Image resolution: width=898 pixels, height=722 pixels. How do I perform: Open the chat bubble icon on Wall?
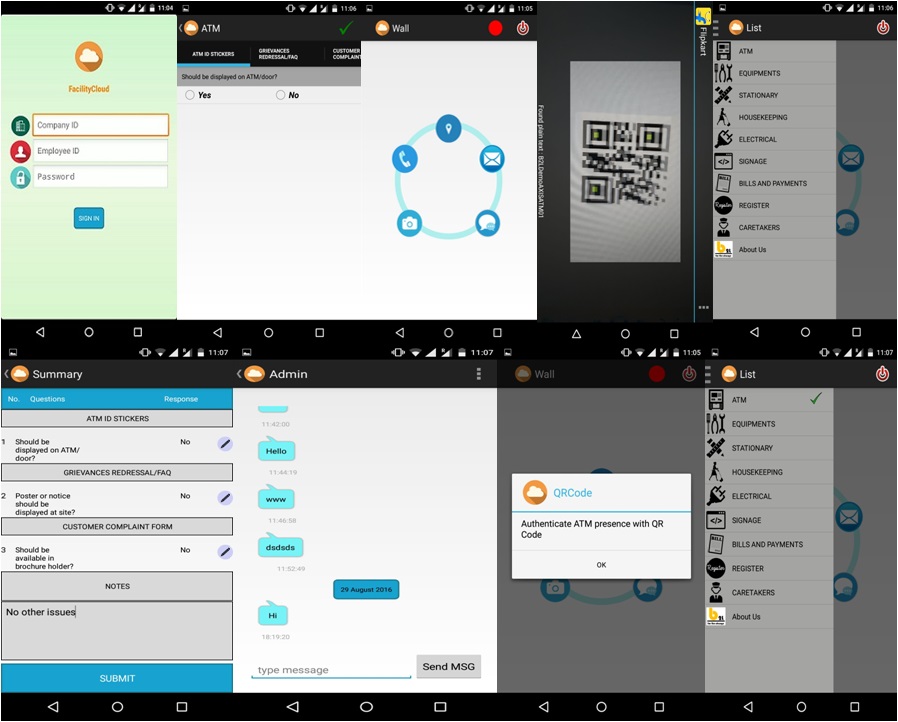pyautogui.click(x=487, y=222)
